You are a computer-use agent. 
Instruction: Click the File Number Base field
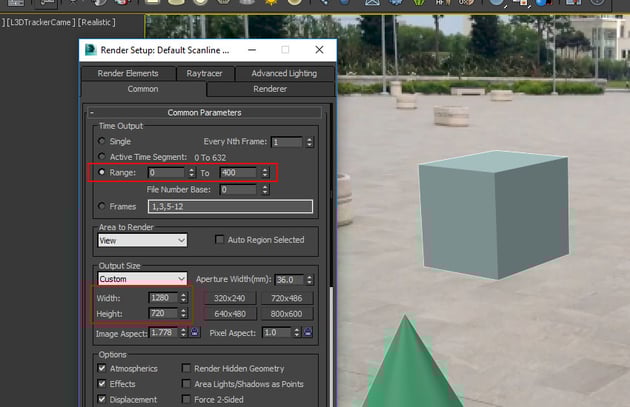click(x=238, y=190)
